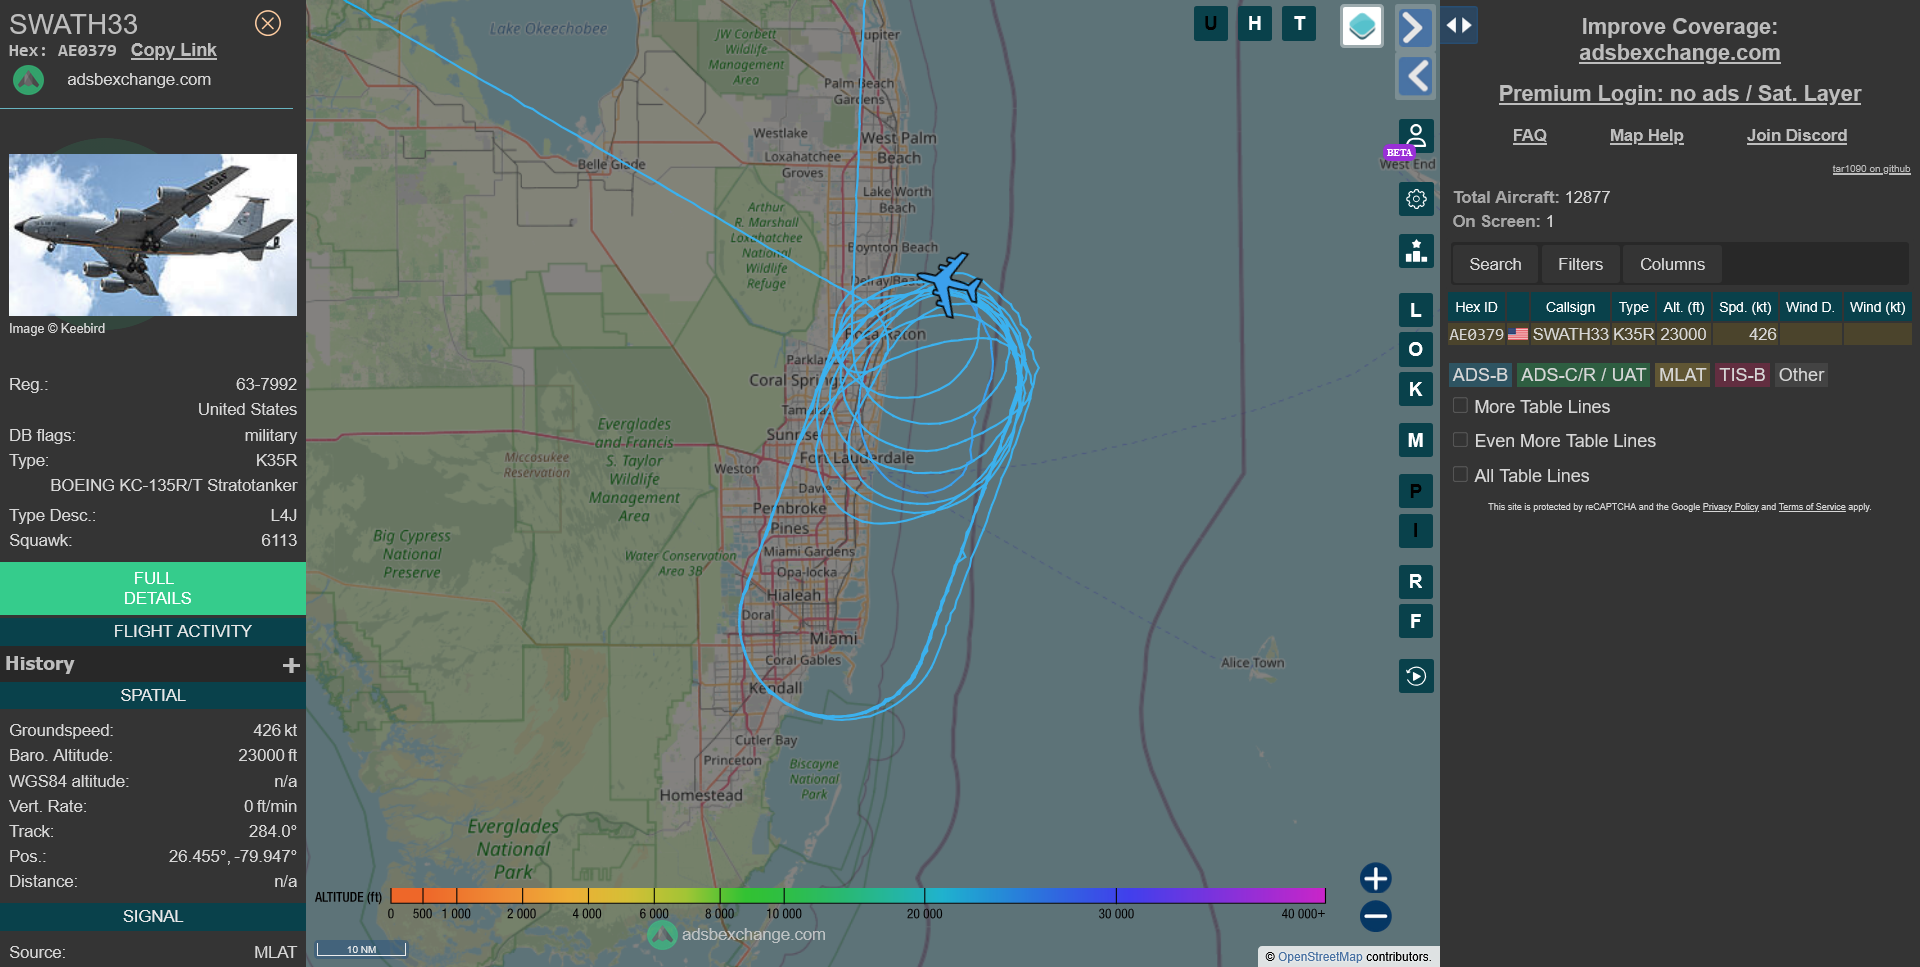1920x967 pixels.
Task: Click the H map toggle button
Action: [1254, 23]
